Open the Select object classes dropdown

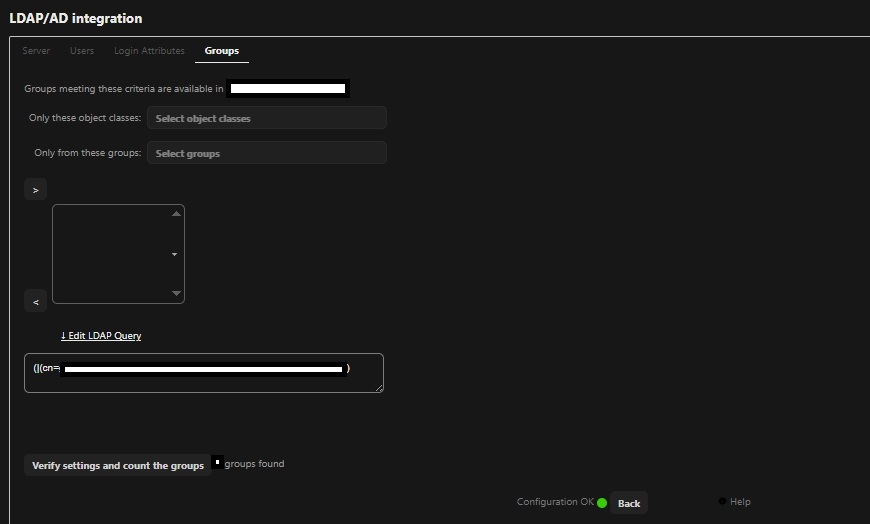point(267,118)
